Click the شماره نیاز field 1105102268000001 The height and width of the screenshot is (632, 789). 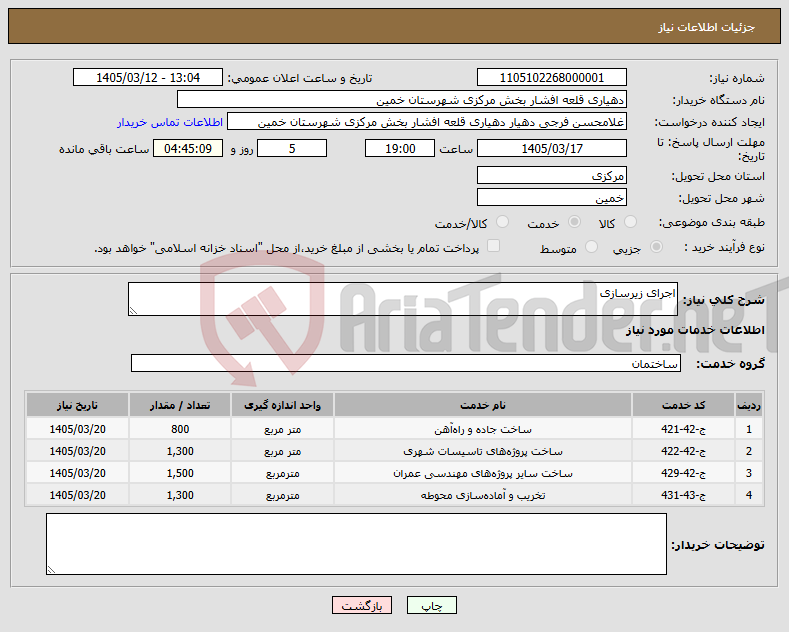click(551, 77)
